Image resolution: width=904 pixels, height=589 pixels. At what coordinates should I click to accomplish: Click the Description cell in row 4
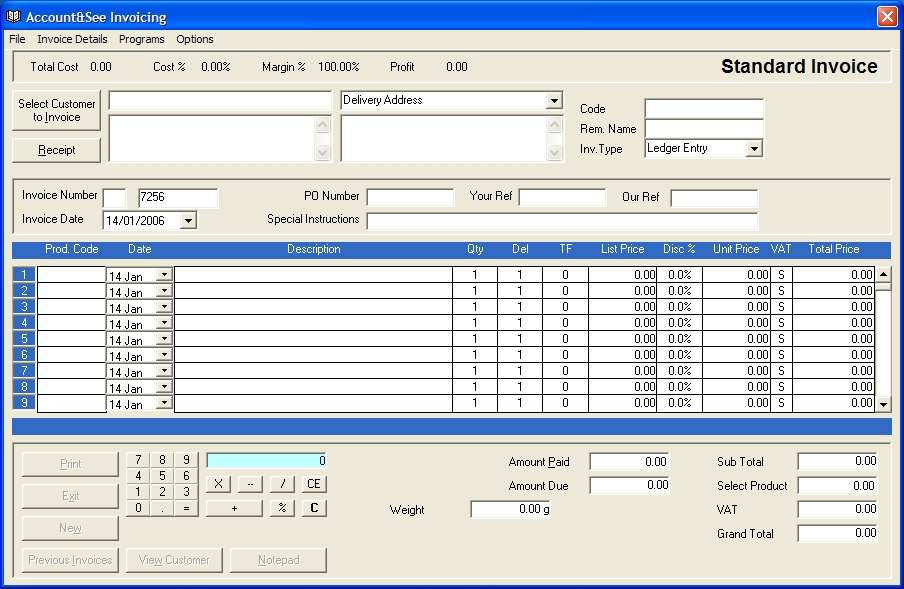click(313, 323)
